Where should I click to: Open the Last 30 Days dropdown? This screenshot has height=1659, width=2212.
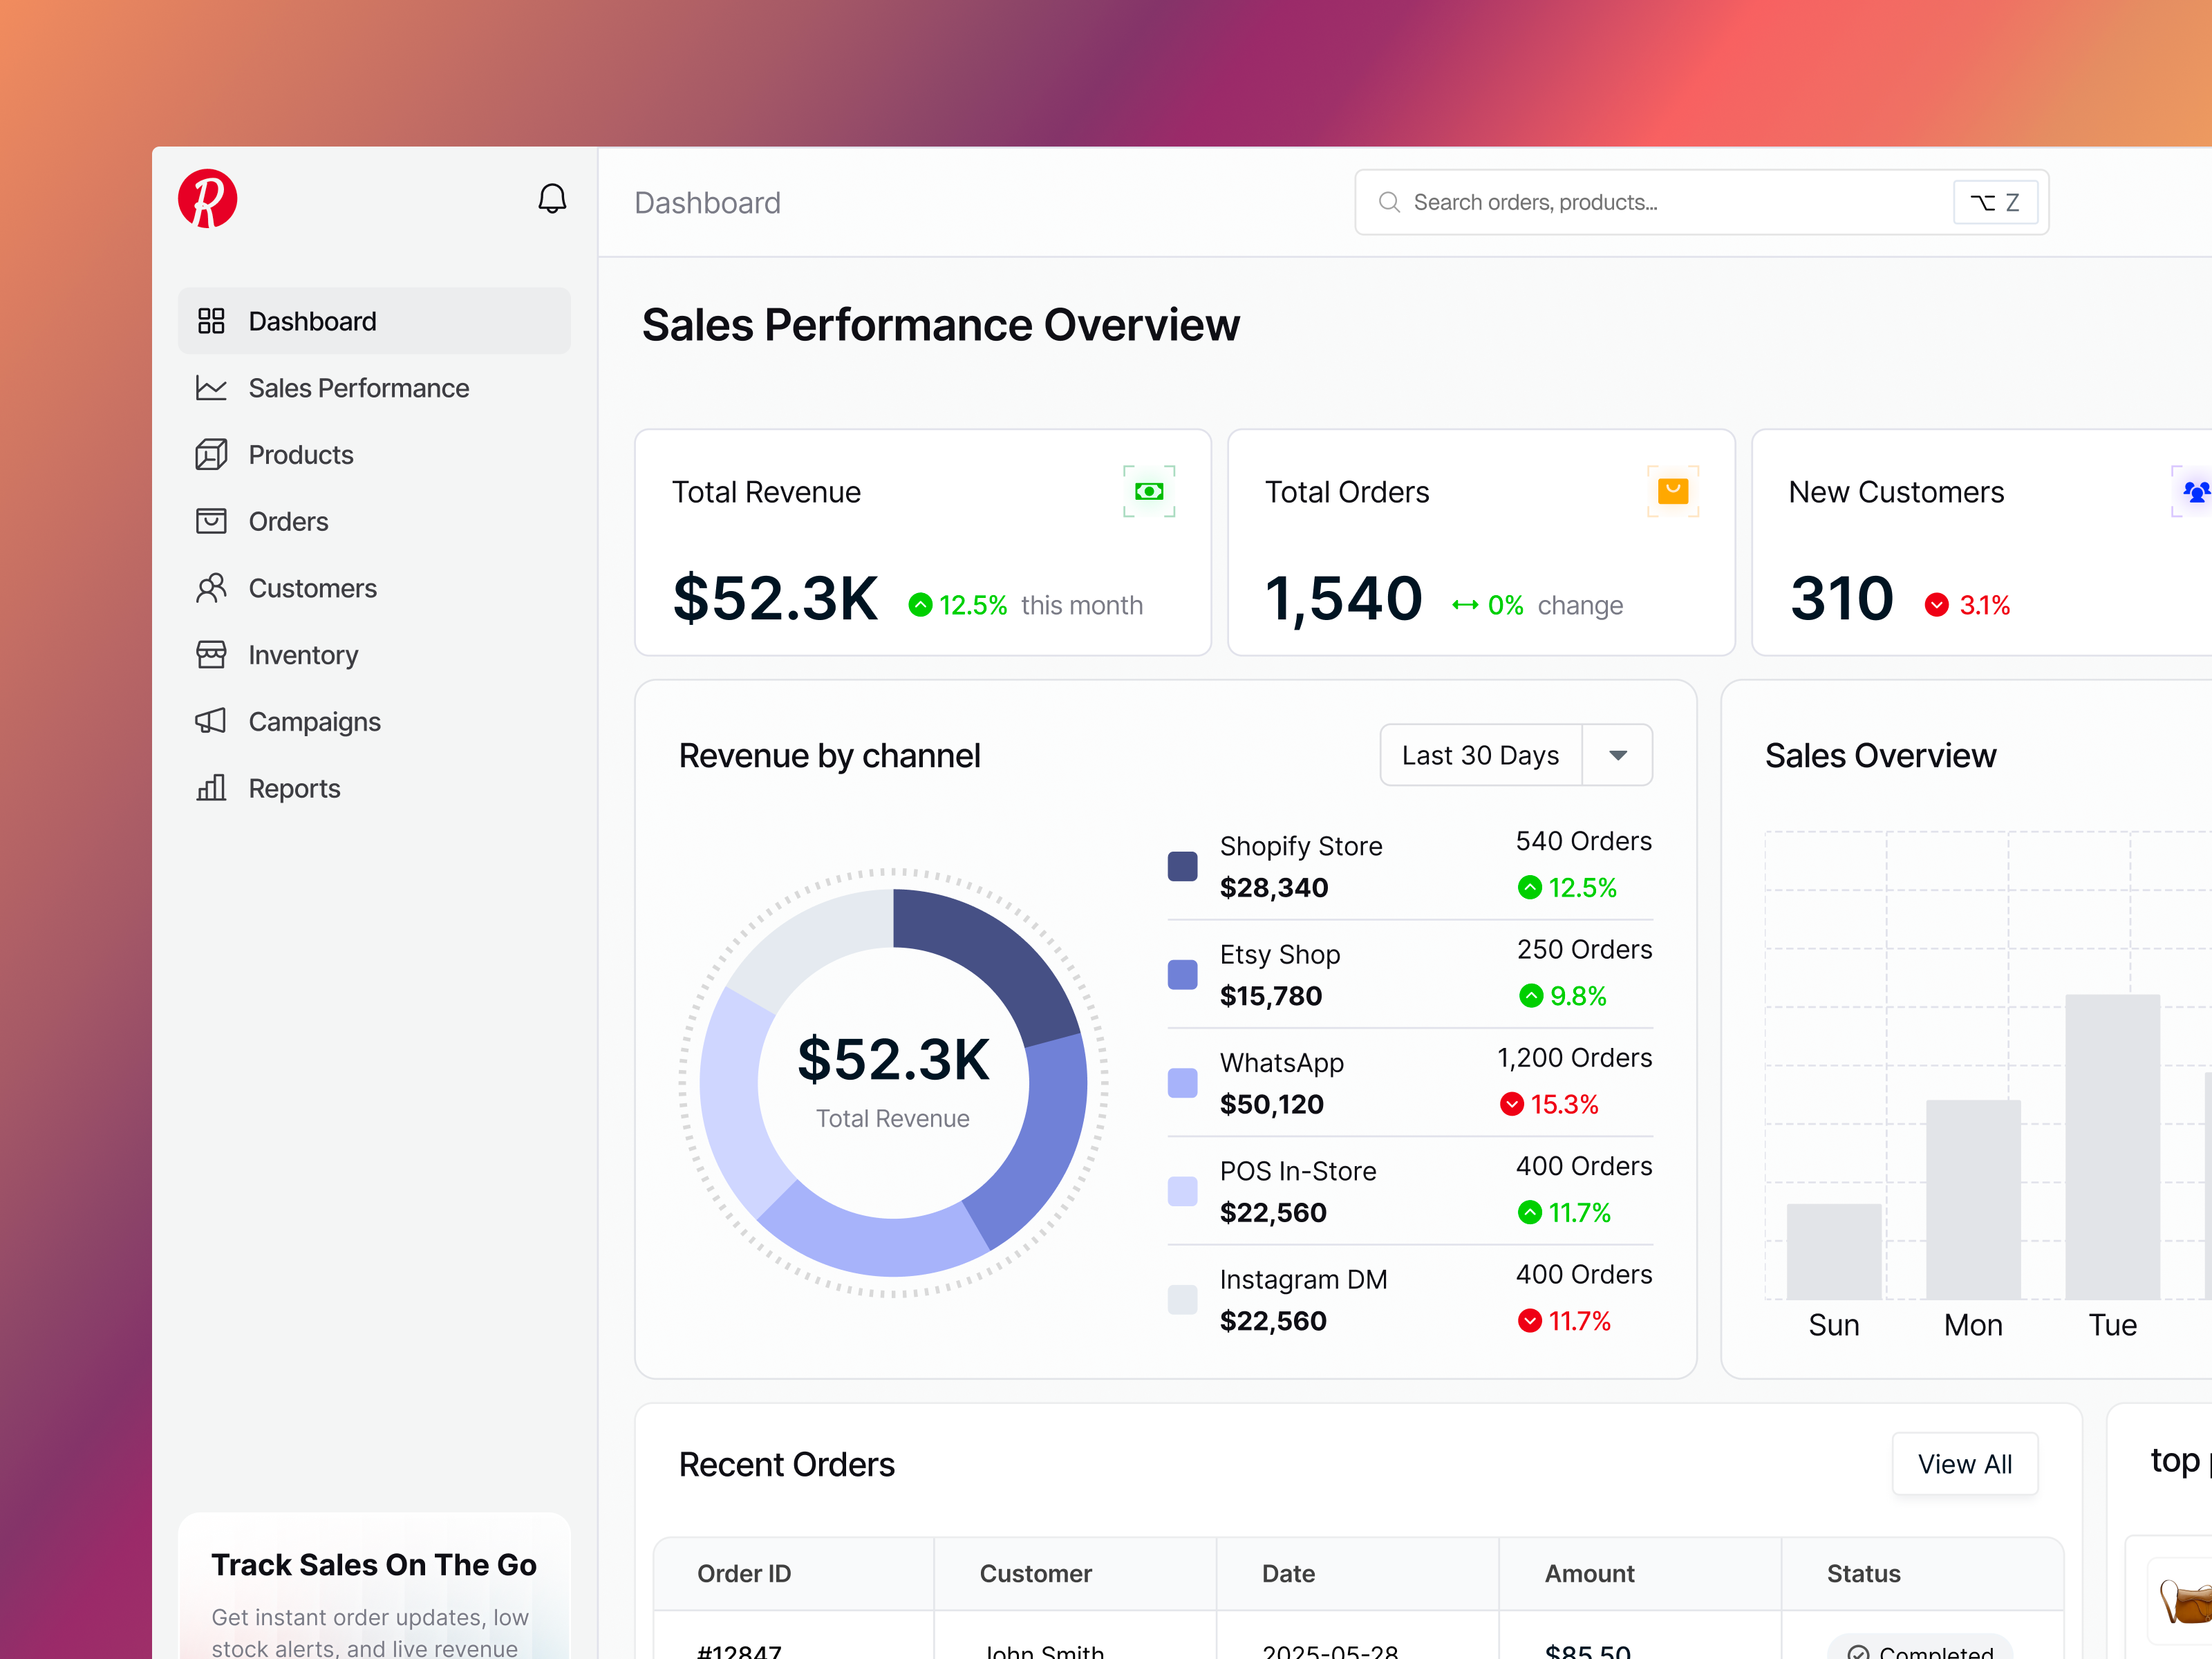(x=1479, y=755)
